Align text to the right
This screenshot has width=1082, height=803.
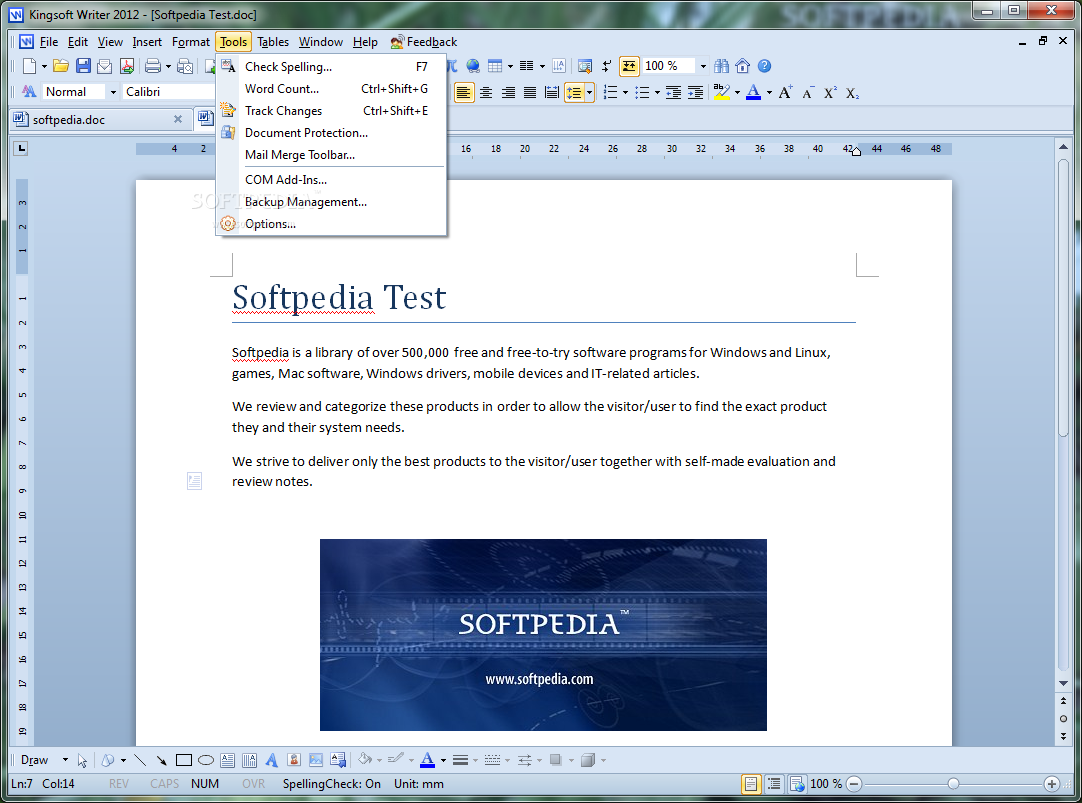pyautogui.click(x=508, y=92)
